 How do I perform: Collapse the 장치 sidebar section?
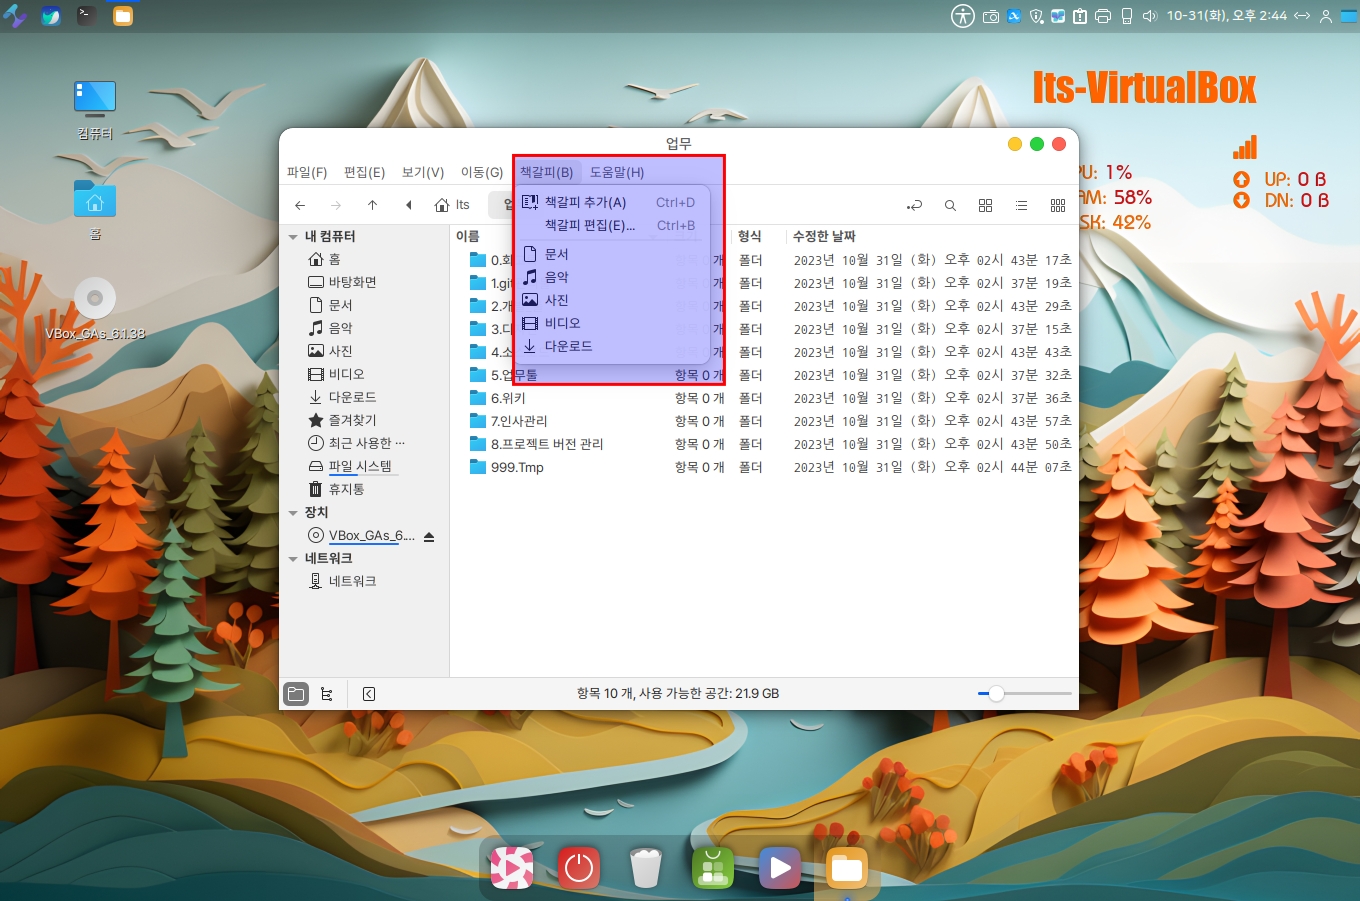(293, 513)
